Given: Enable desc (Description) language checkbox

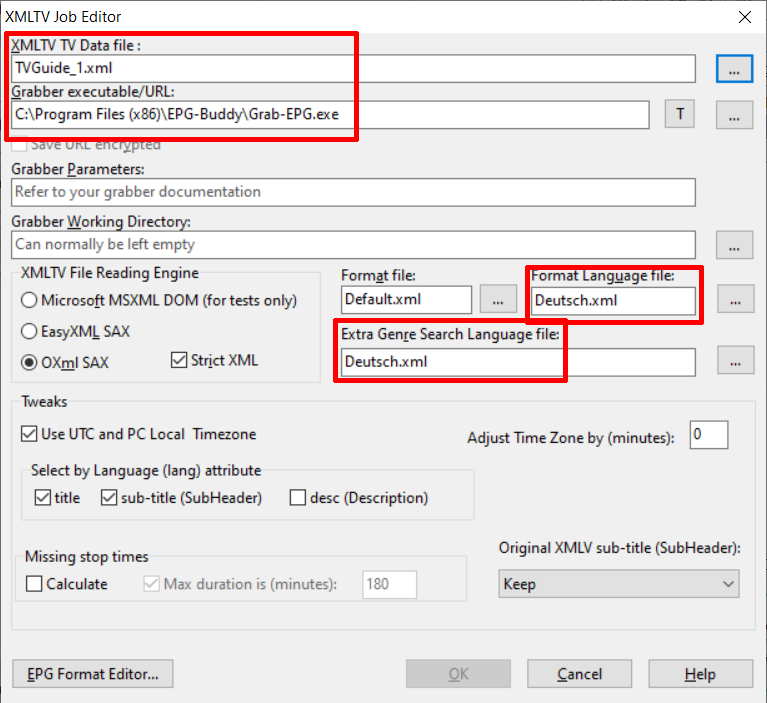Looking at the screenshot, I should tap(299, 497).
